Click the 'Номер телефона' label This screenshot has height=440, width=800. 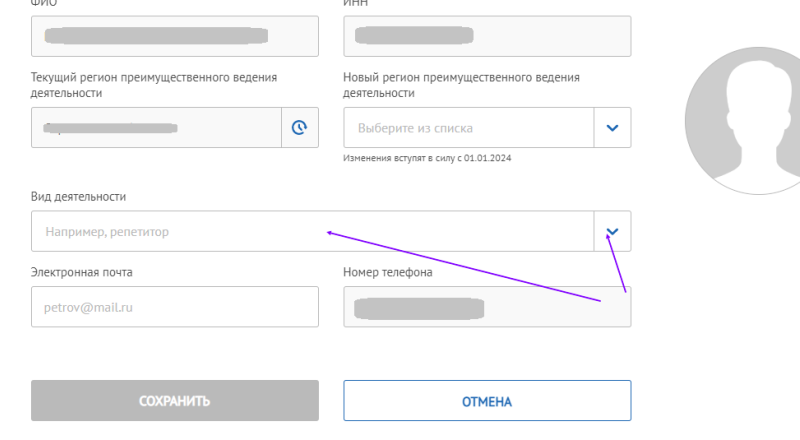tap(388, 272)
